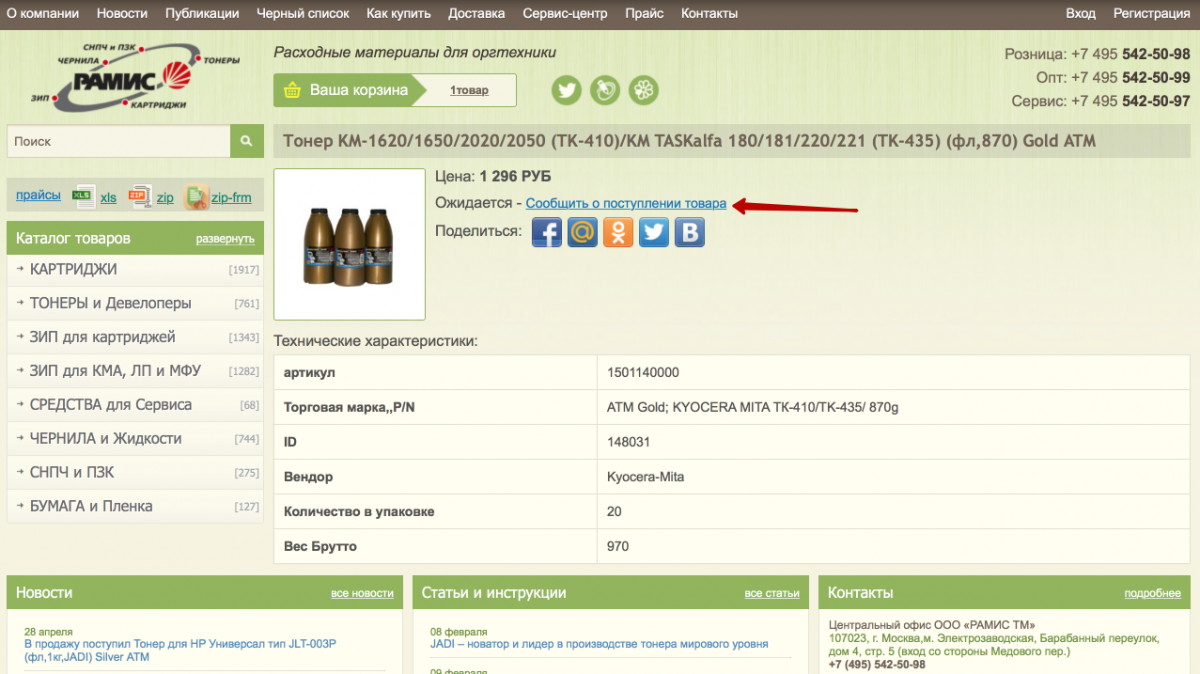Image resolution: width=1200 pixels, height=674 pixels.
Task: Open Черный список menu item
Action: point(303,13)
